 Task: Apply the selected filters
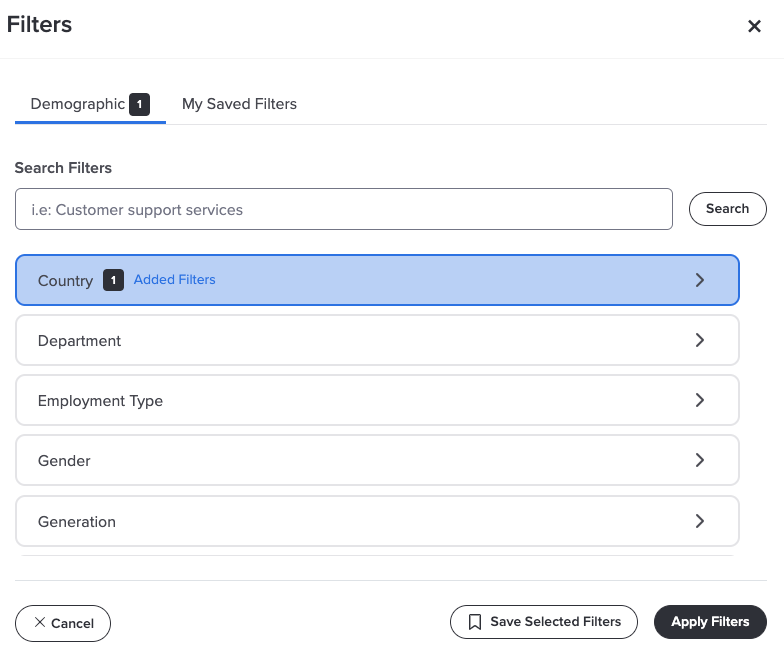710,622
